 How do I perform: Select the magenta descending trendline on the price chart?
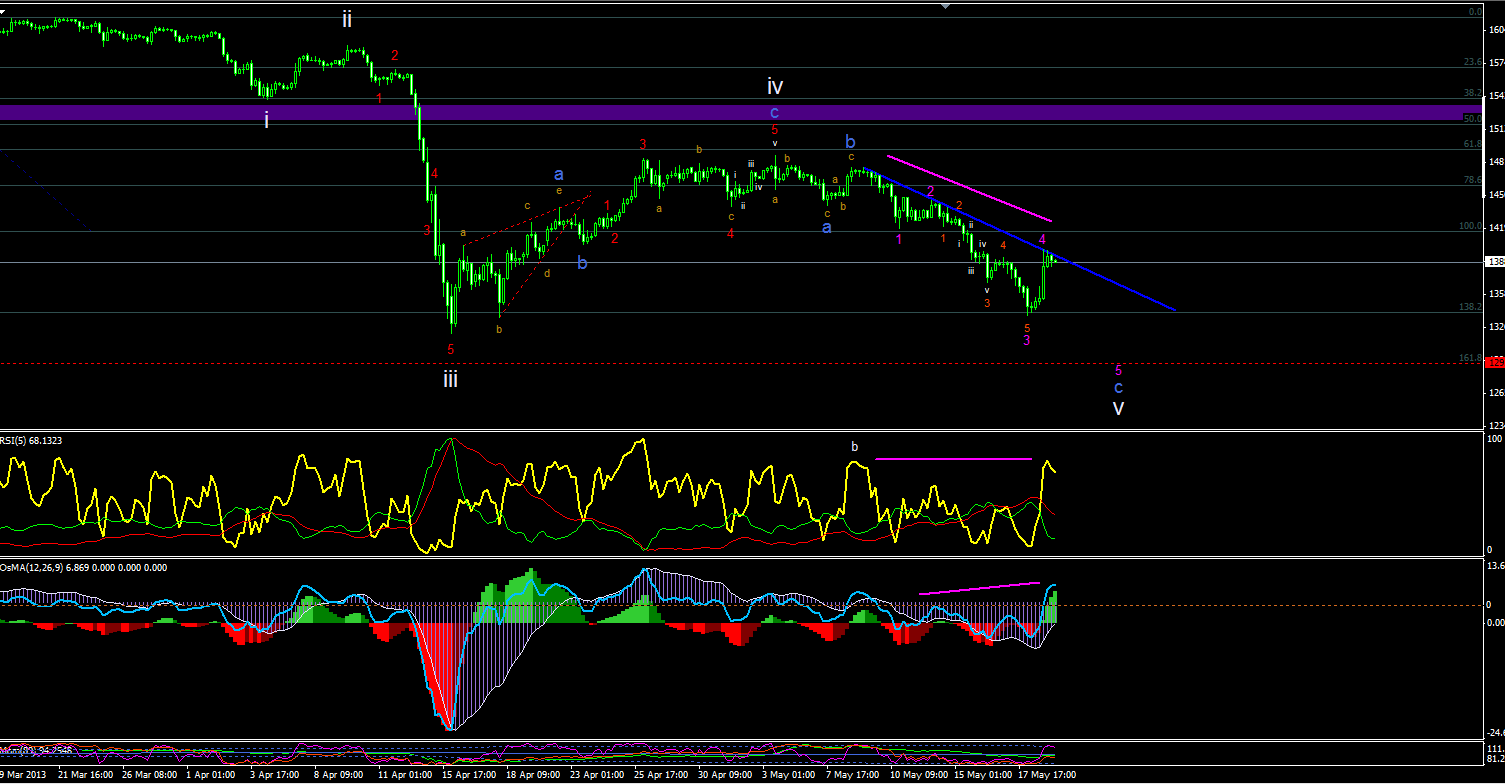(x=969, y=189)
